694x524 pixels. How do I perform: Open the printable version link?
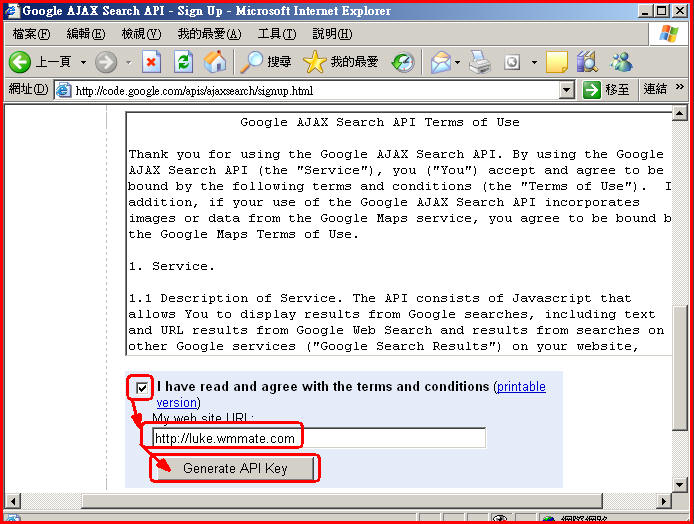(520, 387)
